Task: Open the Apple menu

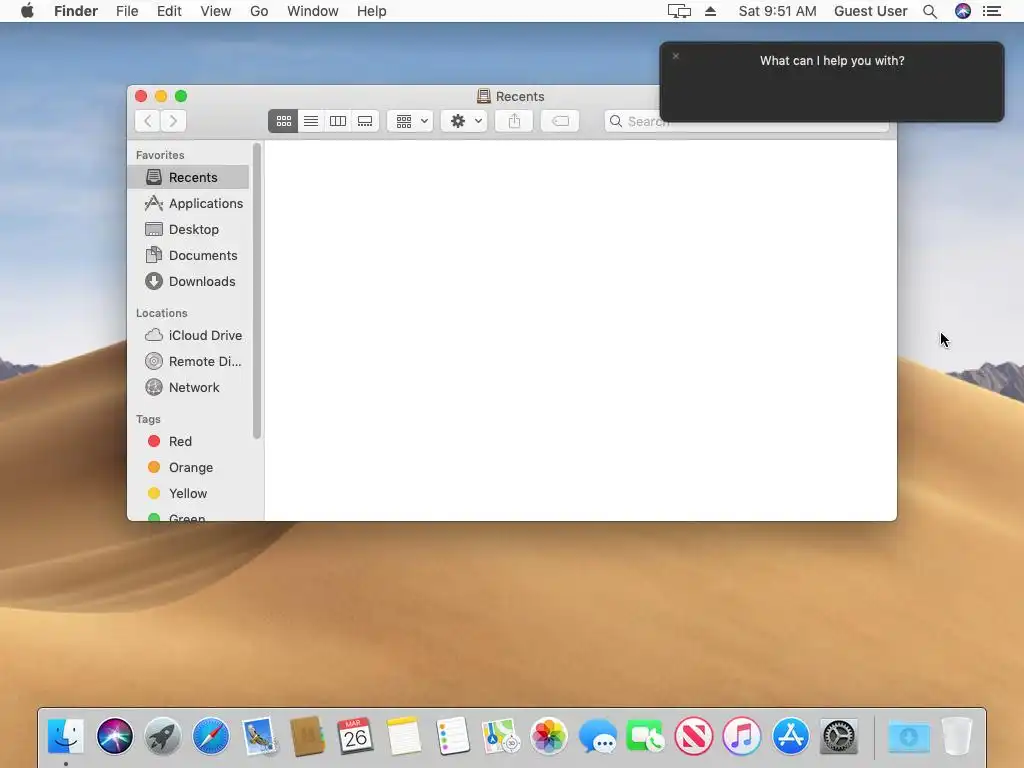Action: tap(27, 11)
